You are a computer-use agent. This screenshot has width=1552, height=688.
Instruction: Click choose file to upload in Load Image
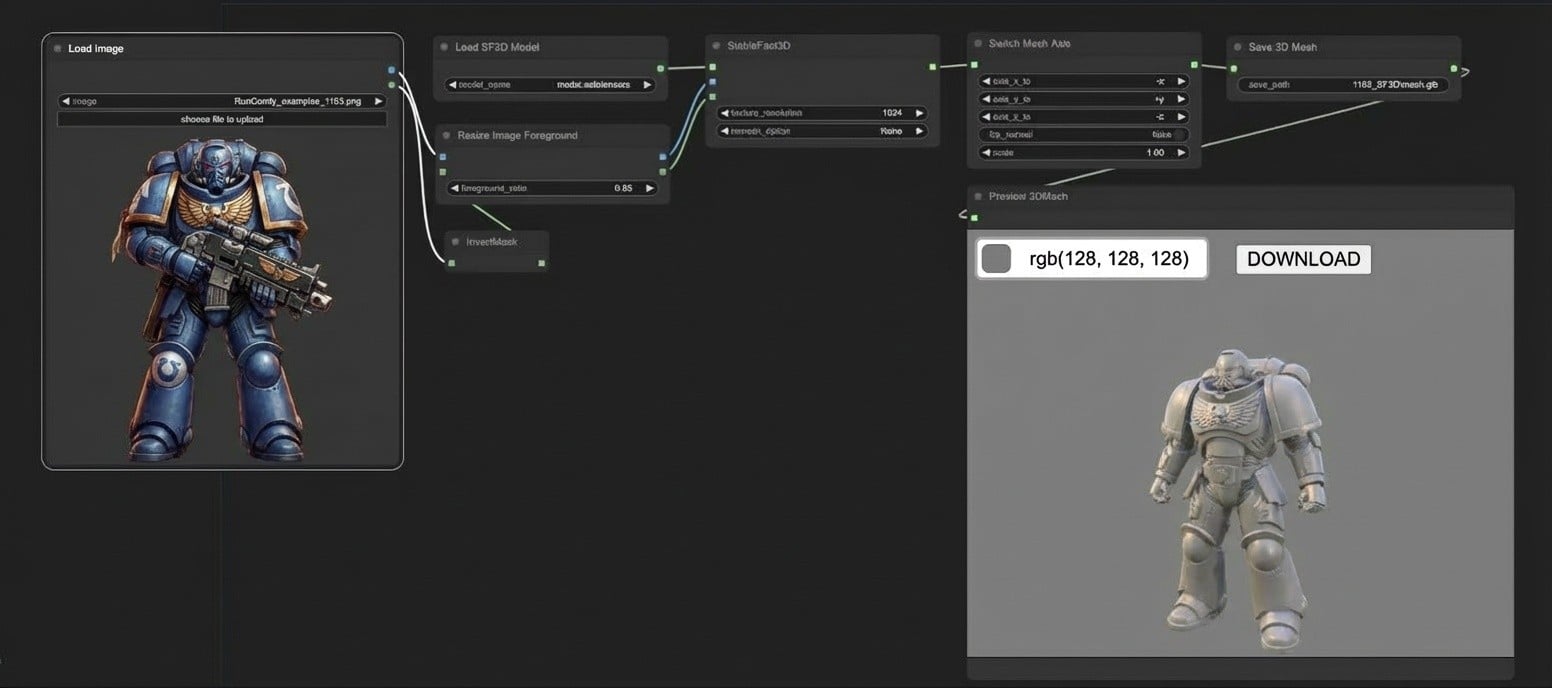click(x=221, y=119)
